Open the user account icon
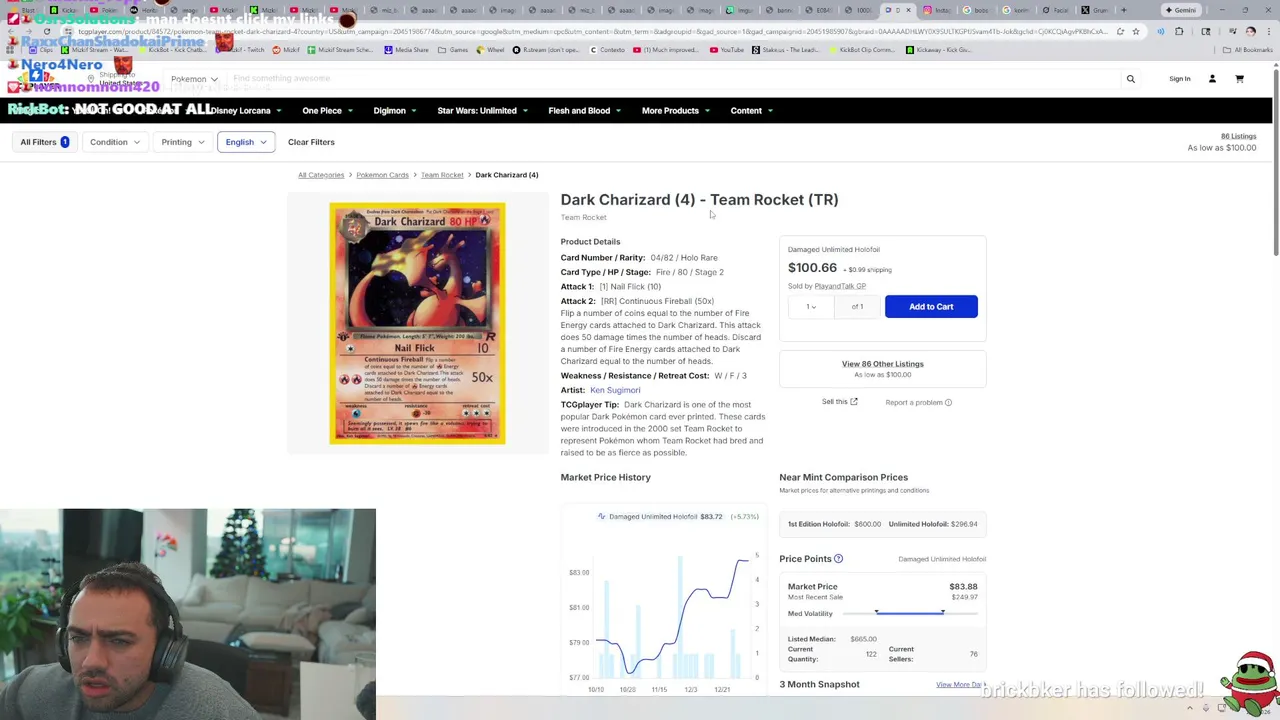This screenshot has width=1280, height=720. click(1212, 79)
